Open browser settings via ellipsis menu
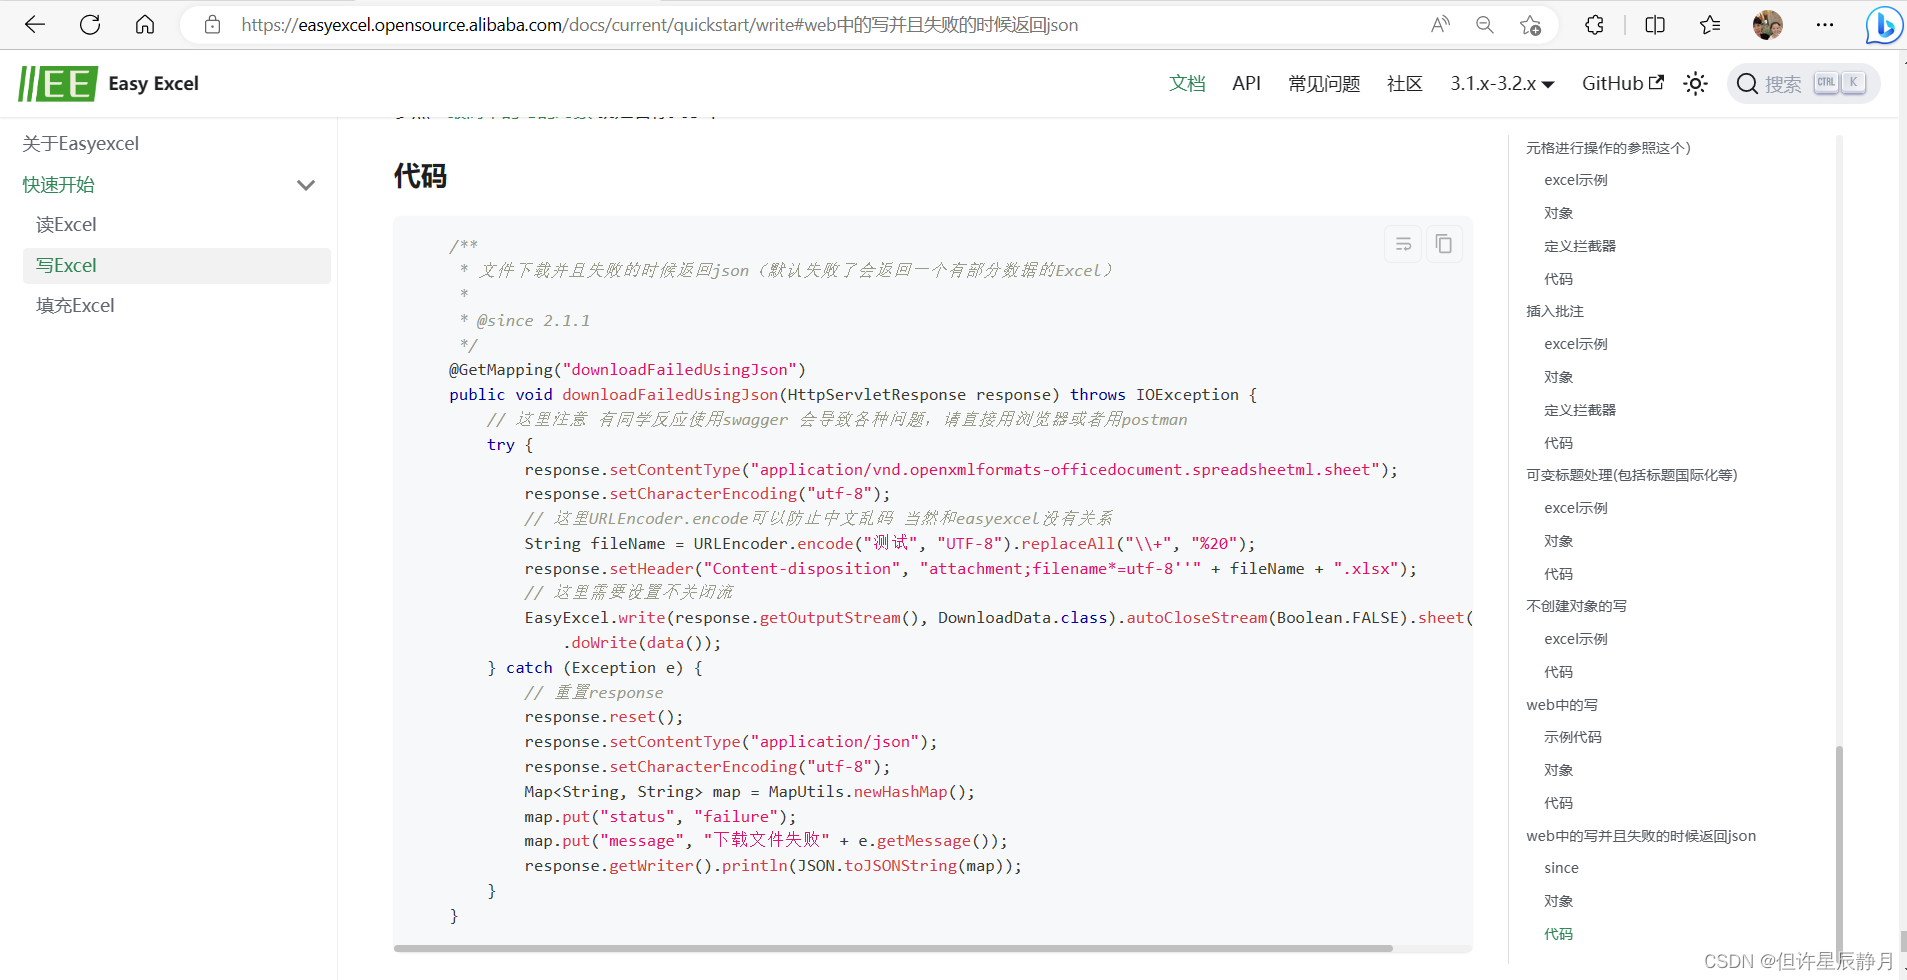This screenshot has width=1907, height=980. tap(1825, 24)
